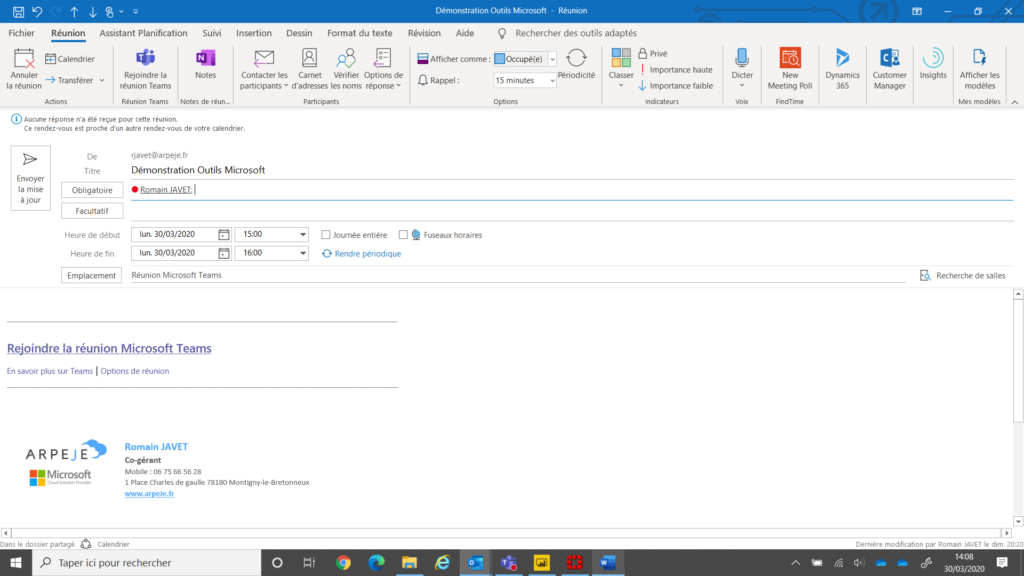Viewport: 1024px width, 576px height.
Task: Create a New Meeting Poll
Action: (790, 70)
